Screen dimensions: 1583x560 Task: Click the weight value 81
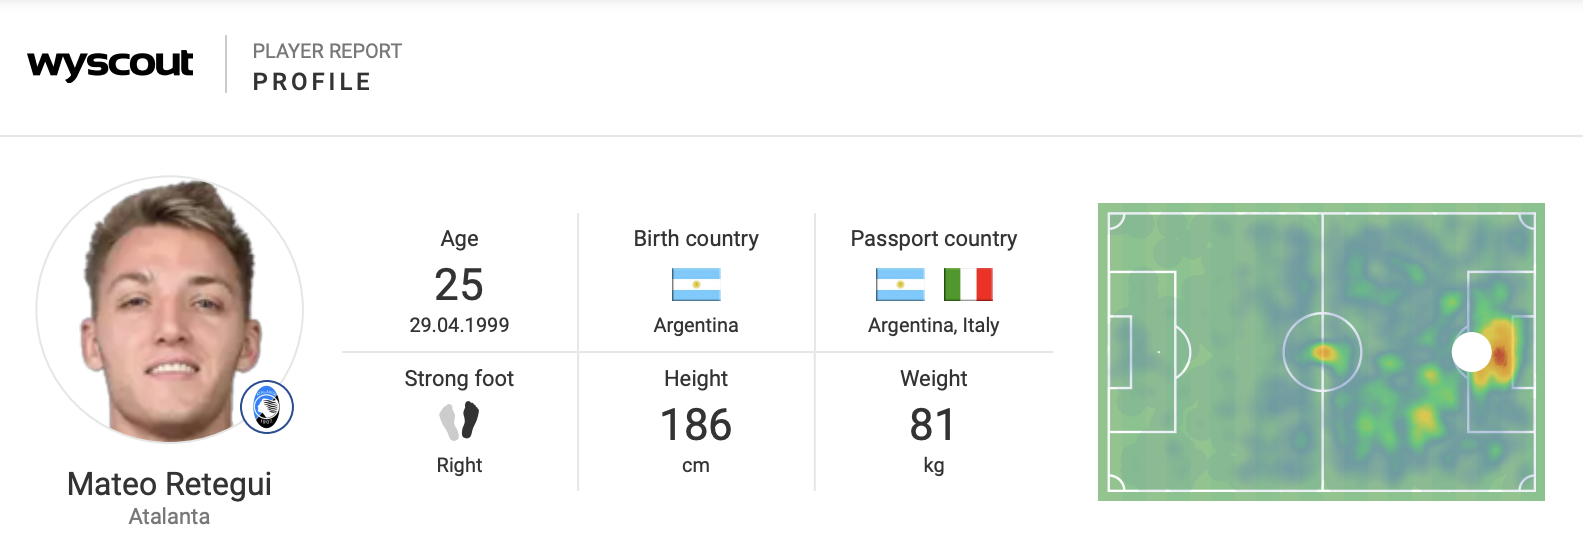[x=933, y=425]
